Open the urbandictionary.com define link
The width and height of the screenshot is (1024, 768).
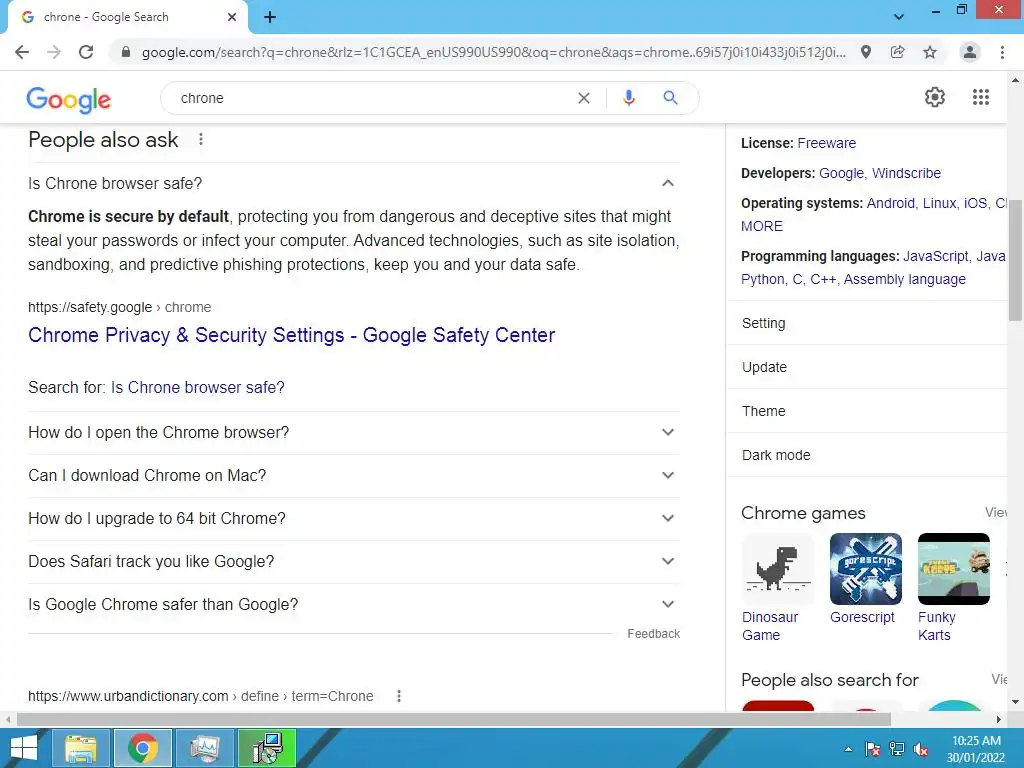[200, 696]
